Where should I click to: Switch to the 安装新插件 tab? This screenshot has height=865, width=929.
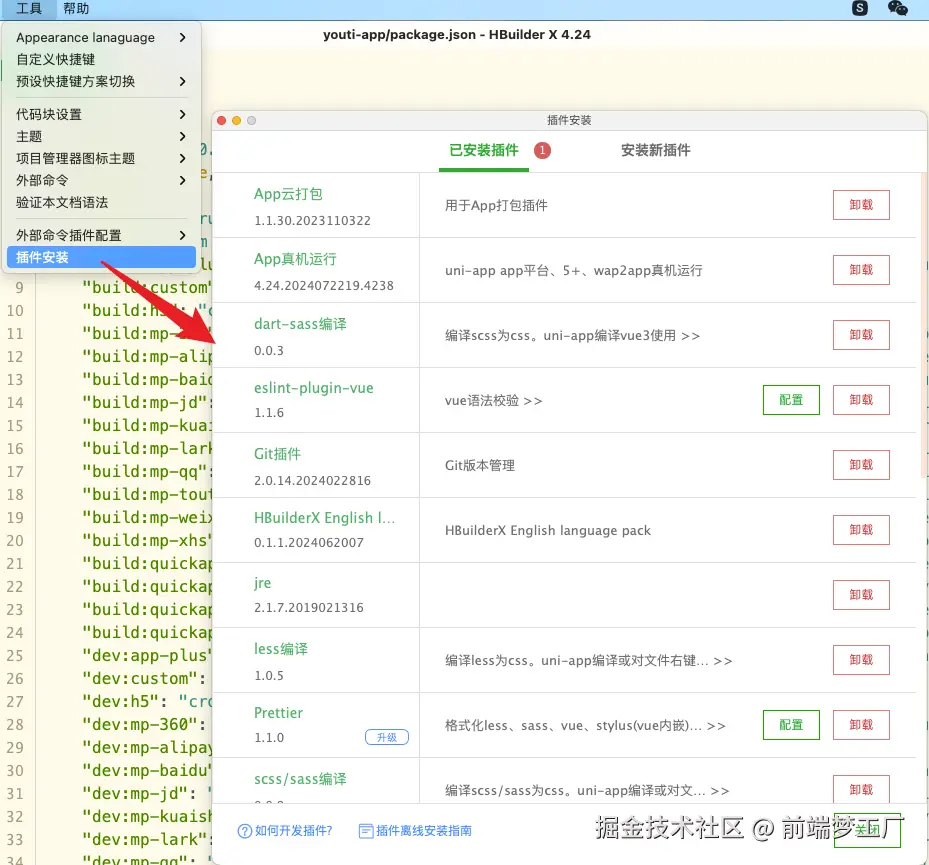click(655, 150)
